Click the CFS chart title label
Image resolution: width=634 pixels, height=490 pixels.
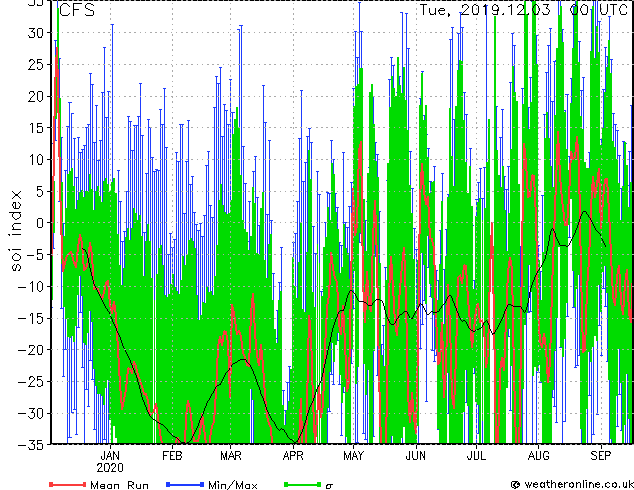[77, 10]
